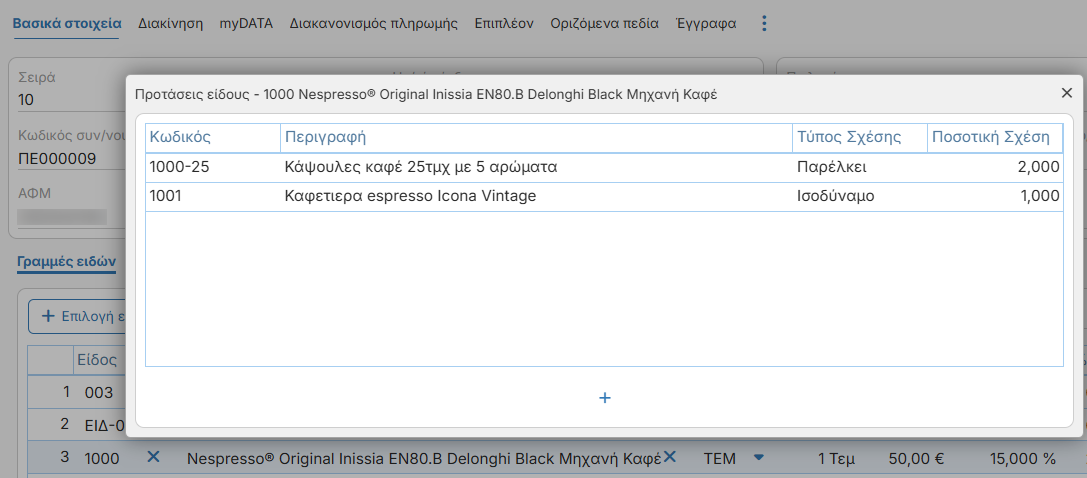Click the Επιλογή ε... add items button
Screen dimensions: 1087x478
coord(78,317)
